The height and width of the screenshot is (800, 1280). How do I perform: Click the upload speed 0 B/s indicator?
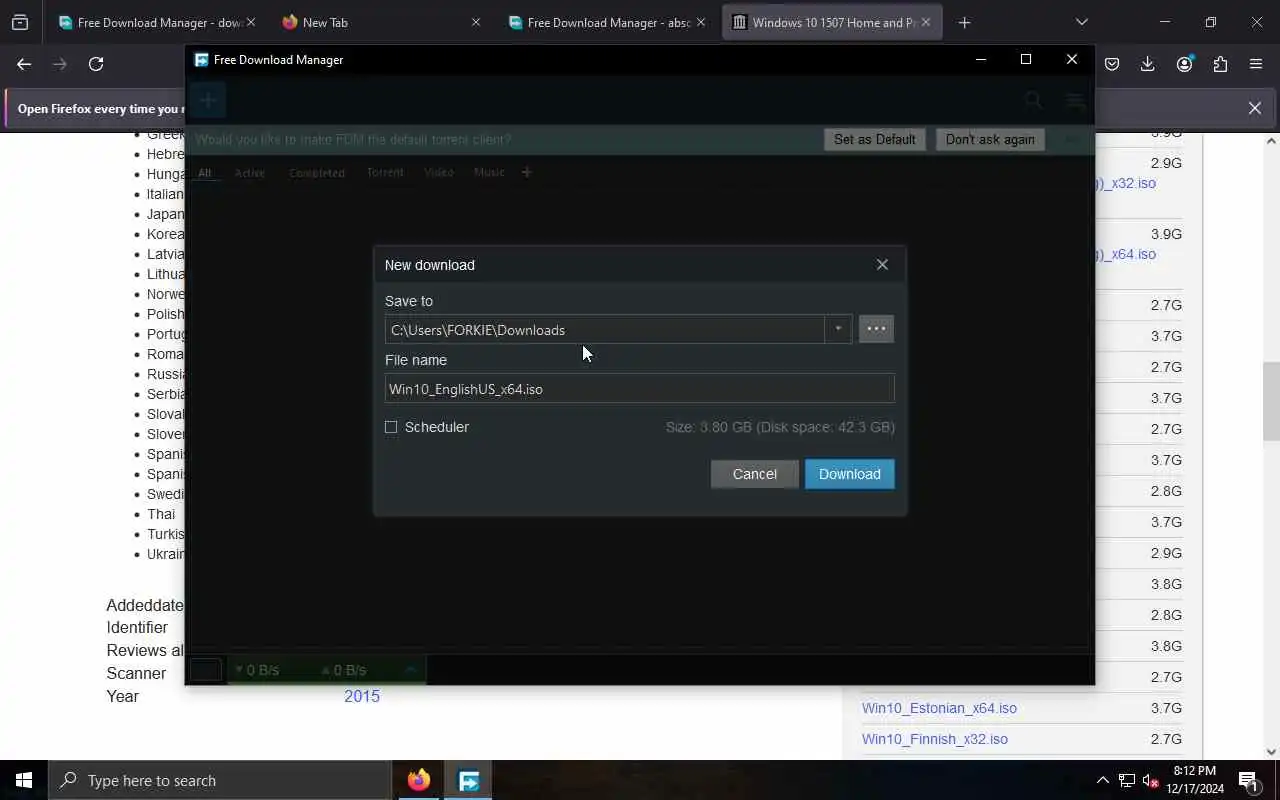tap(344, 670)
